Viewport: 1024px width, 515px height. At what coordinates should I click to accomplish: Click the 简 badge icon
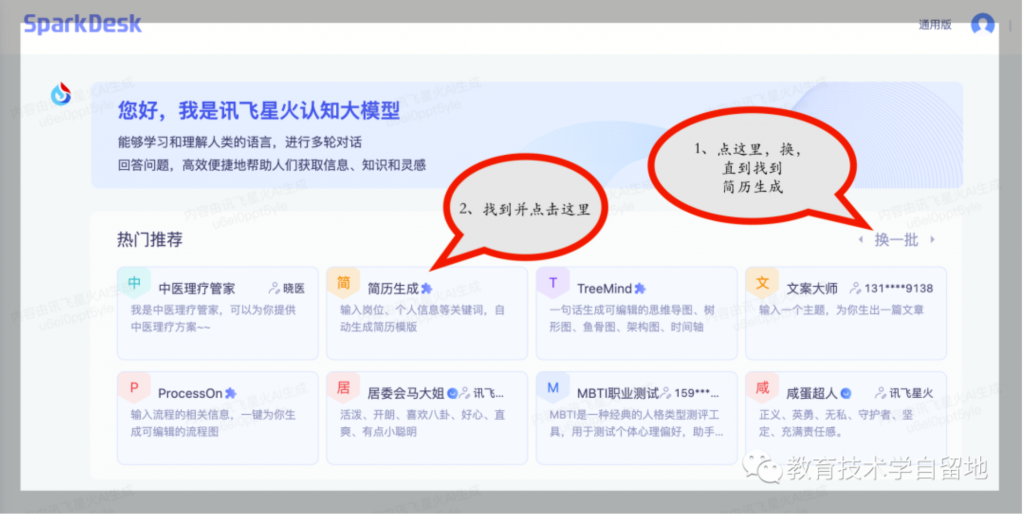344,283
